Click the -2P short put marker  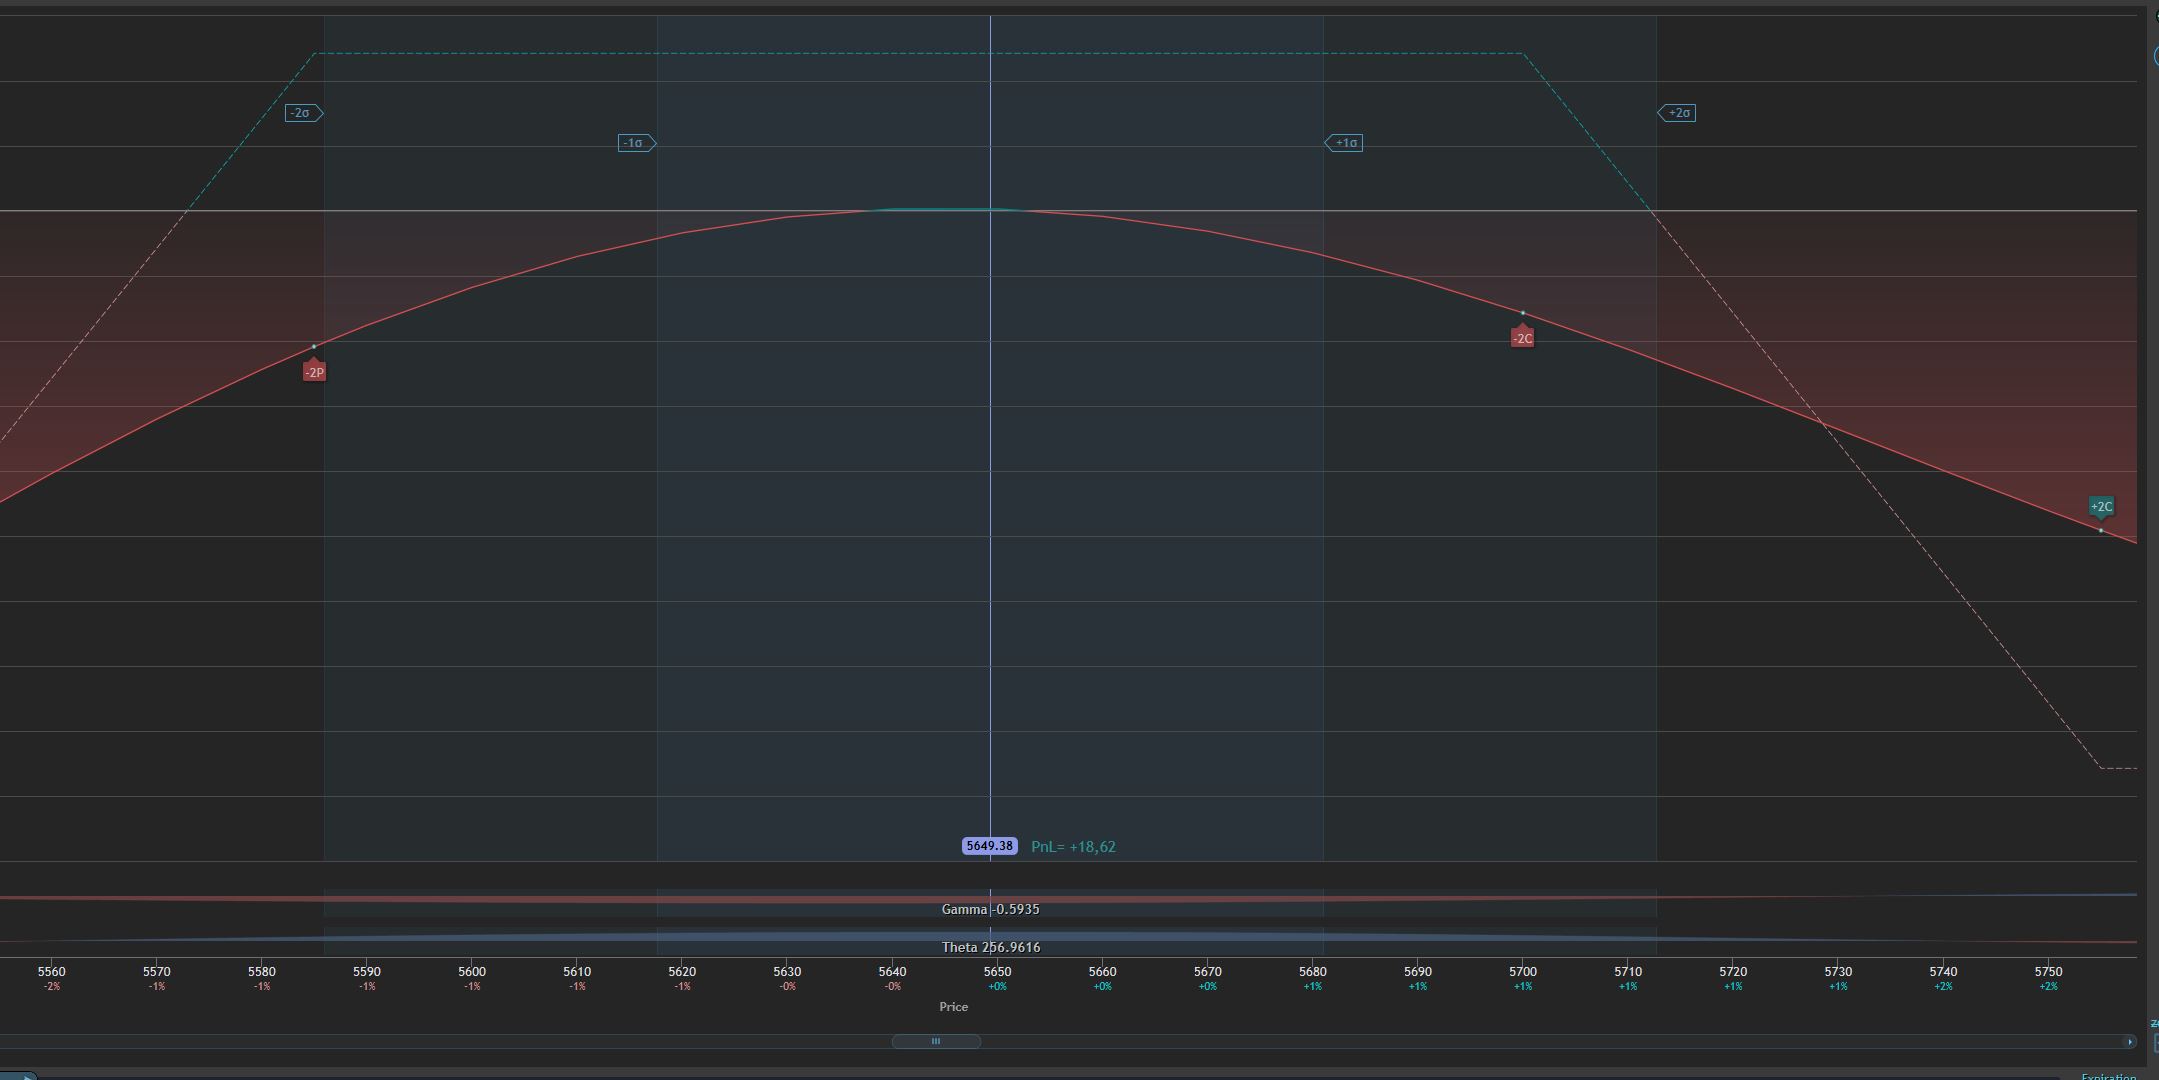click(314, 372)
